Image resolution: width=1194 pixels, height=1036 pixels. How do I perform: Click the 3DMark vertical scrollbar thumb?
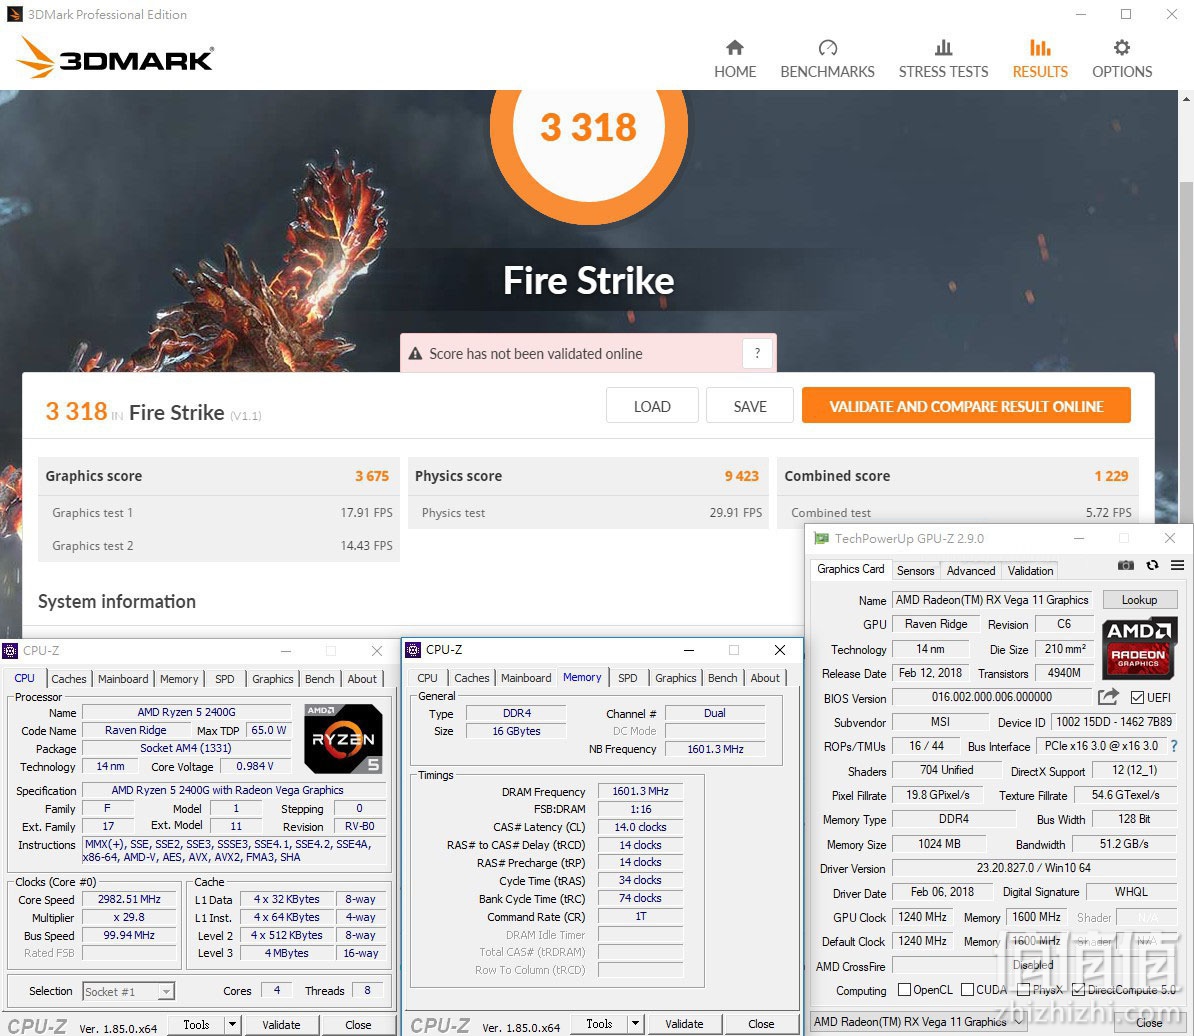point(1186,350)
